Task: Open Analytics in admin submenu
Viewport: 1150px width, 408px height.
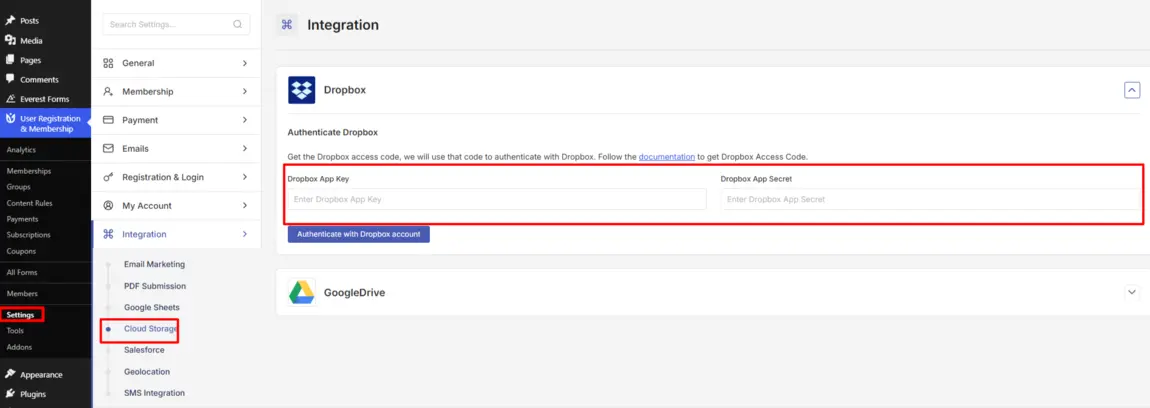Action: click(21, 150)
